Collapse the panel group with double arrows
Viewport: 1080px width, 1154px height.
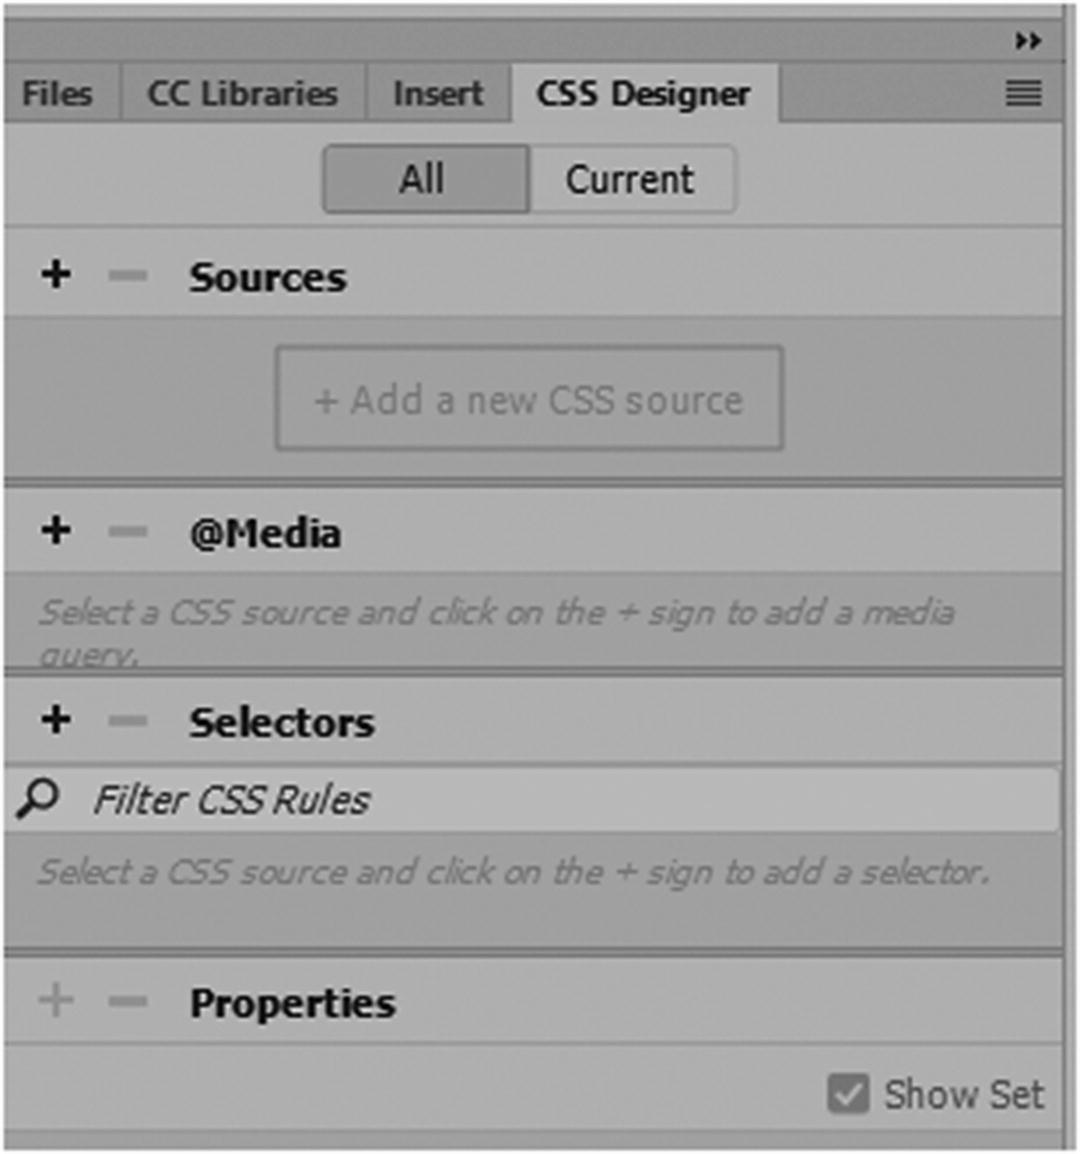pyautogui.click(x=1027, y=41)
